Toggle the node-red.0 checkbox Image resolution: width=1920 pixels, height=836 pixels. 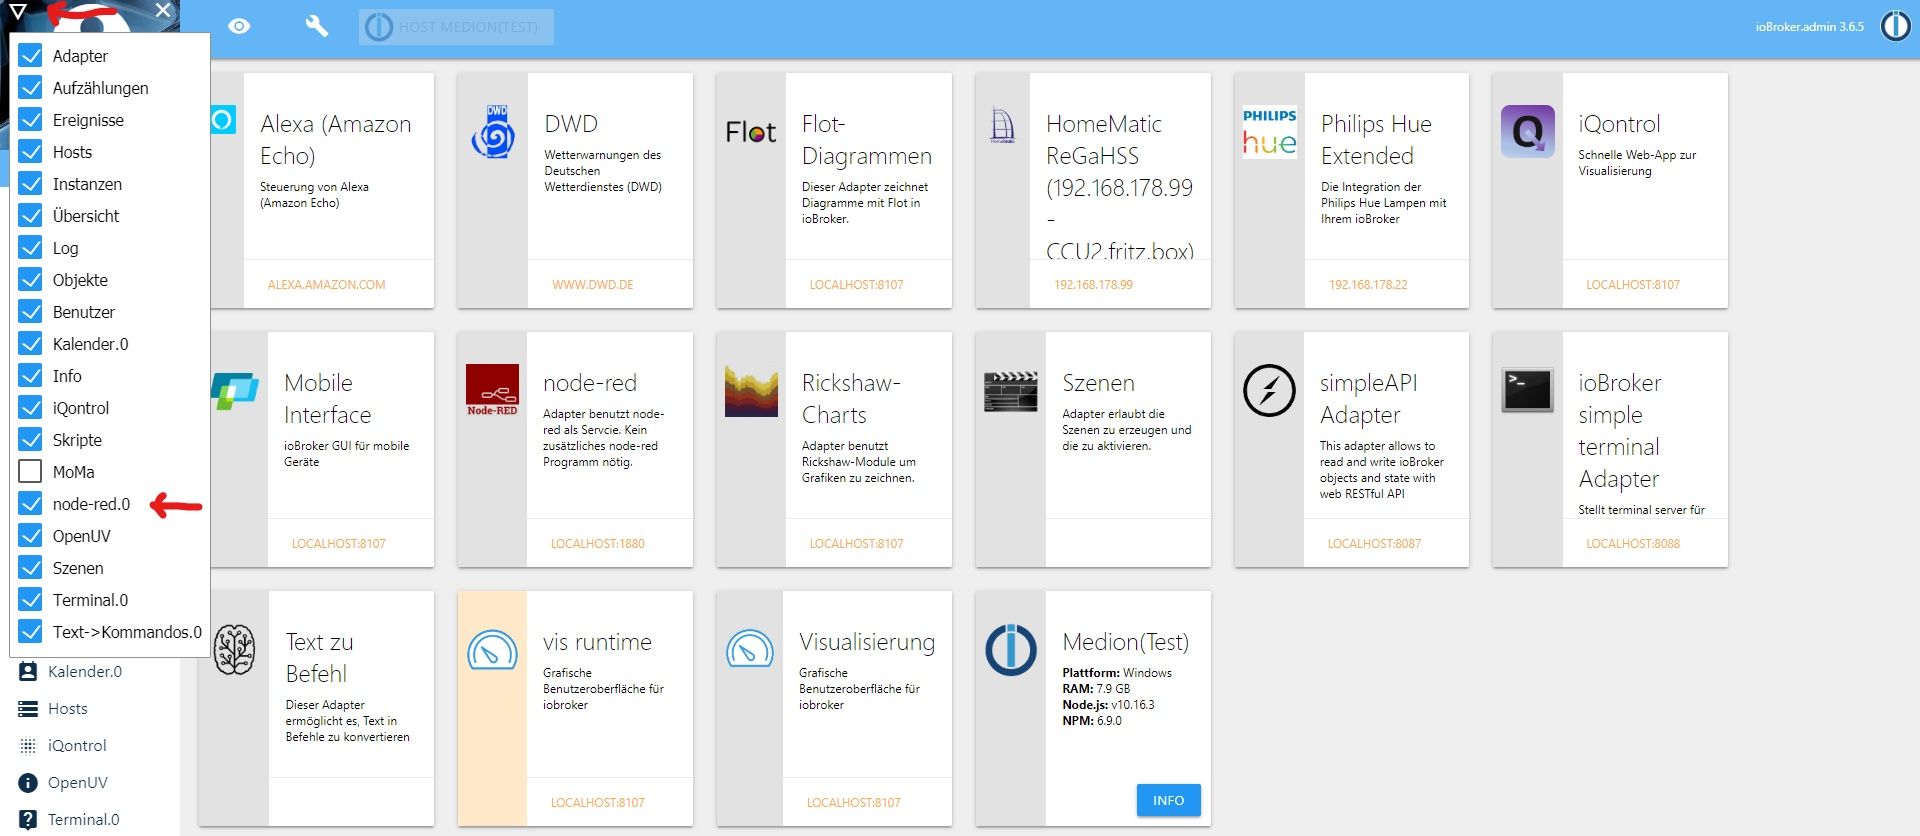point(31,504)
